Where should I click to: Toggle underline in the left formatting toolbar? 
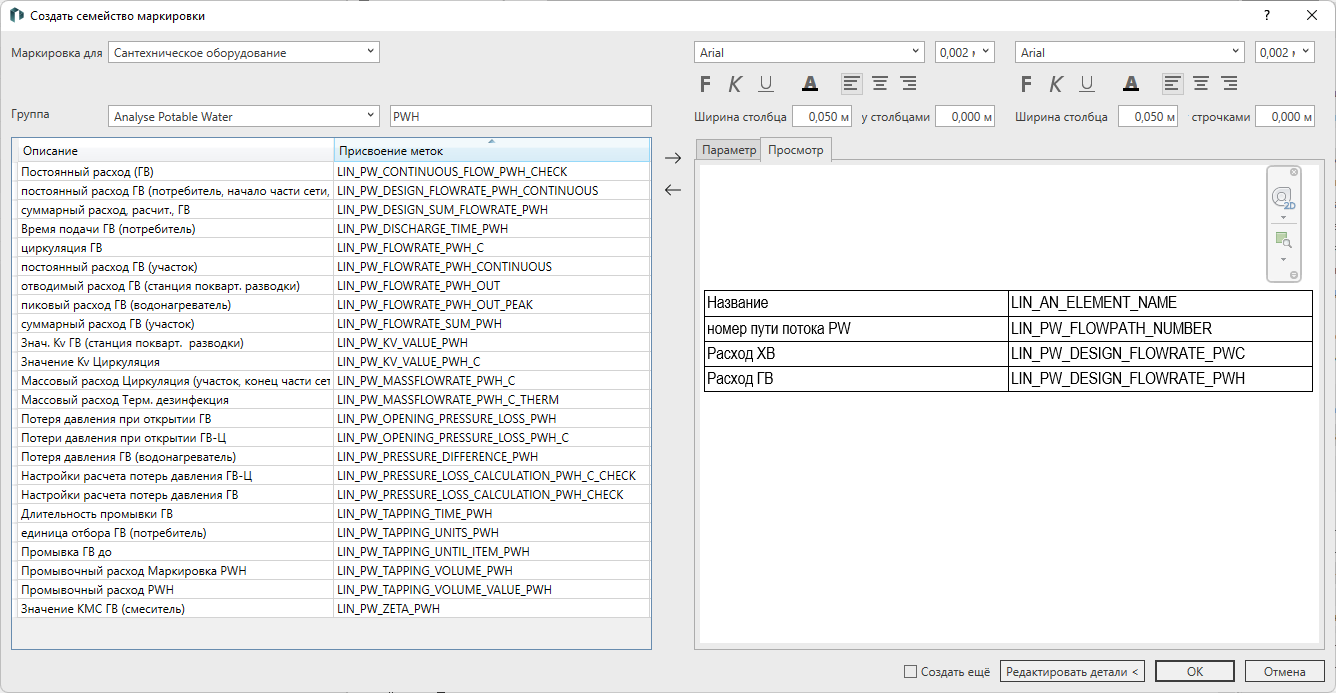pos(766,84)
